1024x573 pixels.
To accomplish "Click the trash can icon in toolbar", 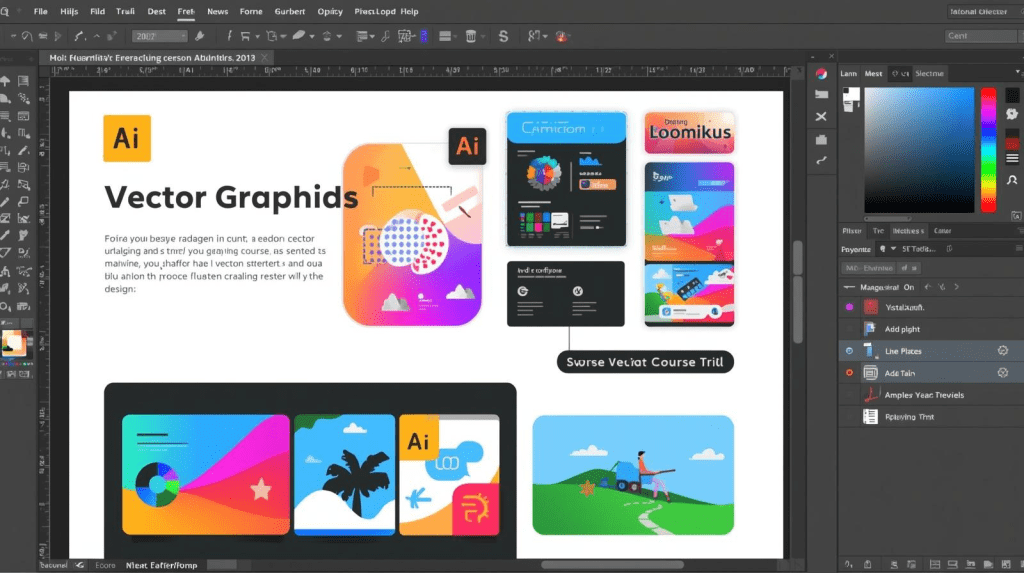I will (471, 37).
